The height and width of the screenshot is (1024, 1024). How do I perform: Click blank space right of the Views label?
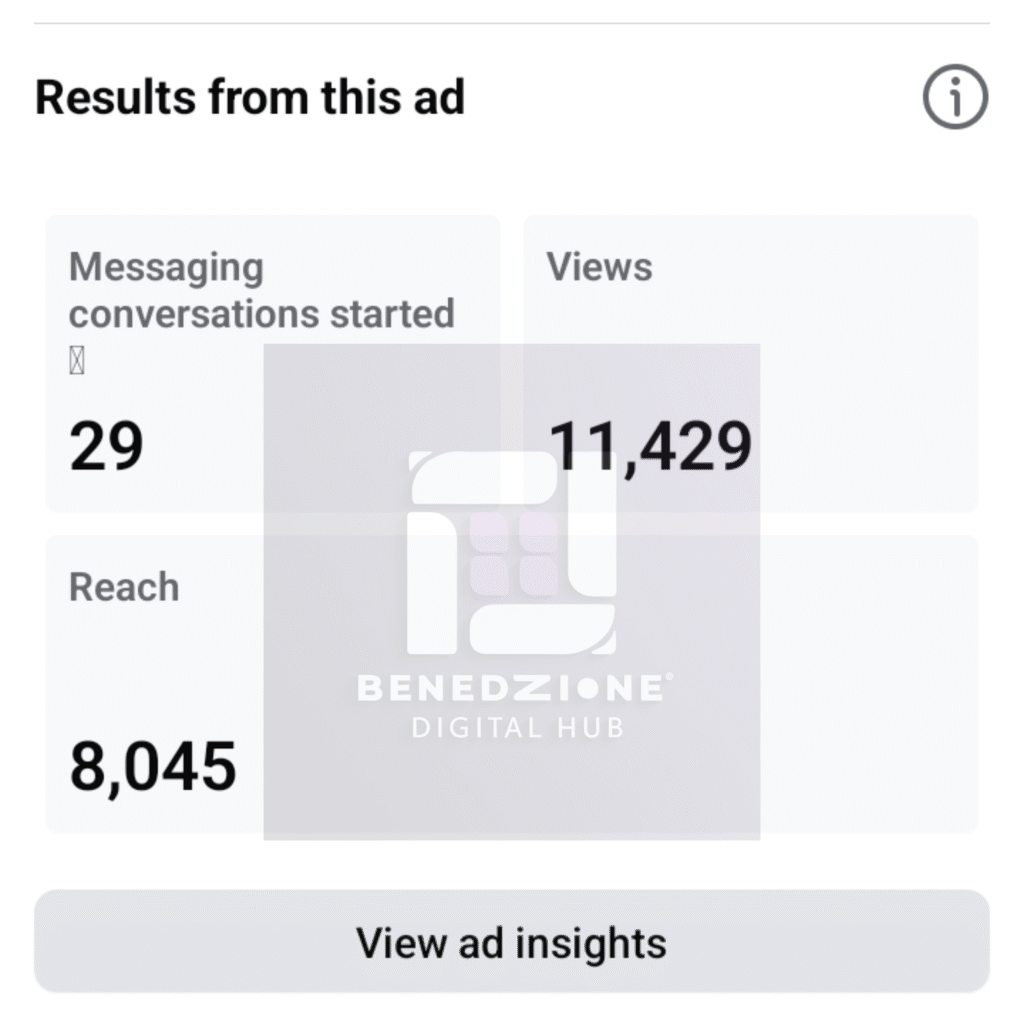coord(820,267)
